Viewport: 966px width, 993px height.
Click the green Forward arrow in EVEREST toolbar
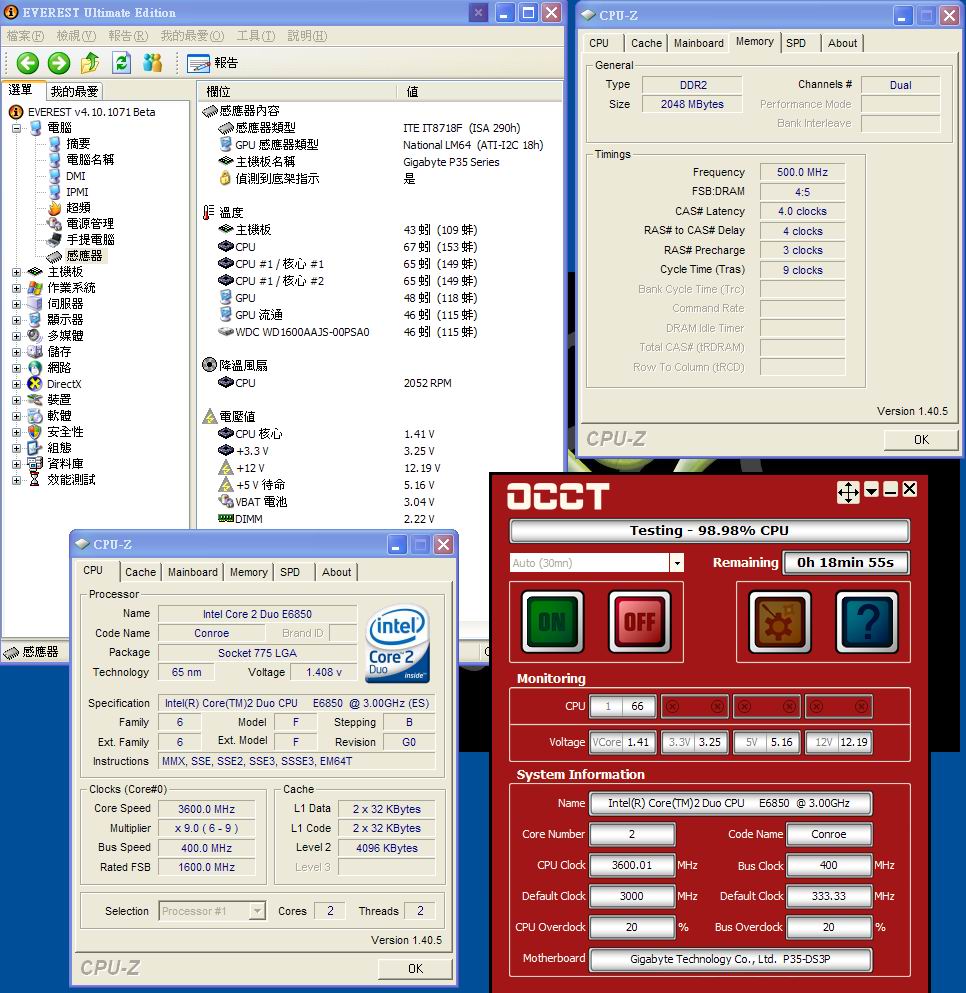tap(59, 63)
